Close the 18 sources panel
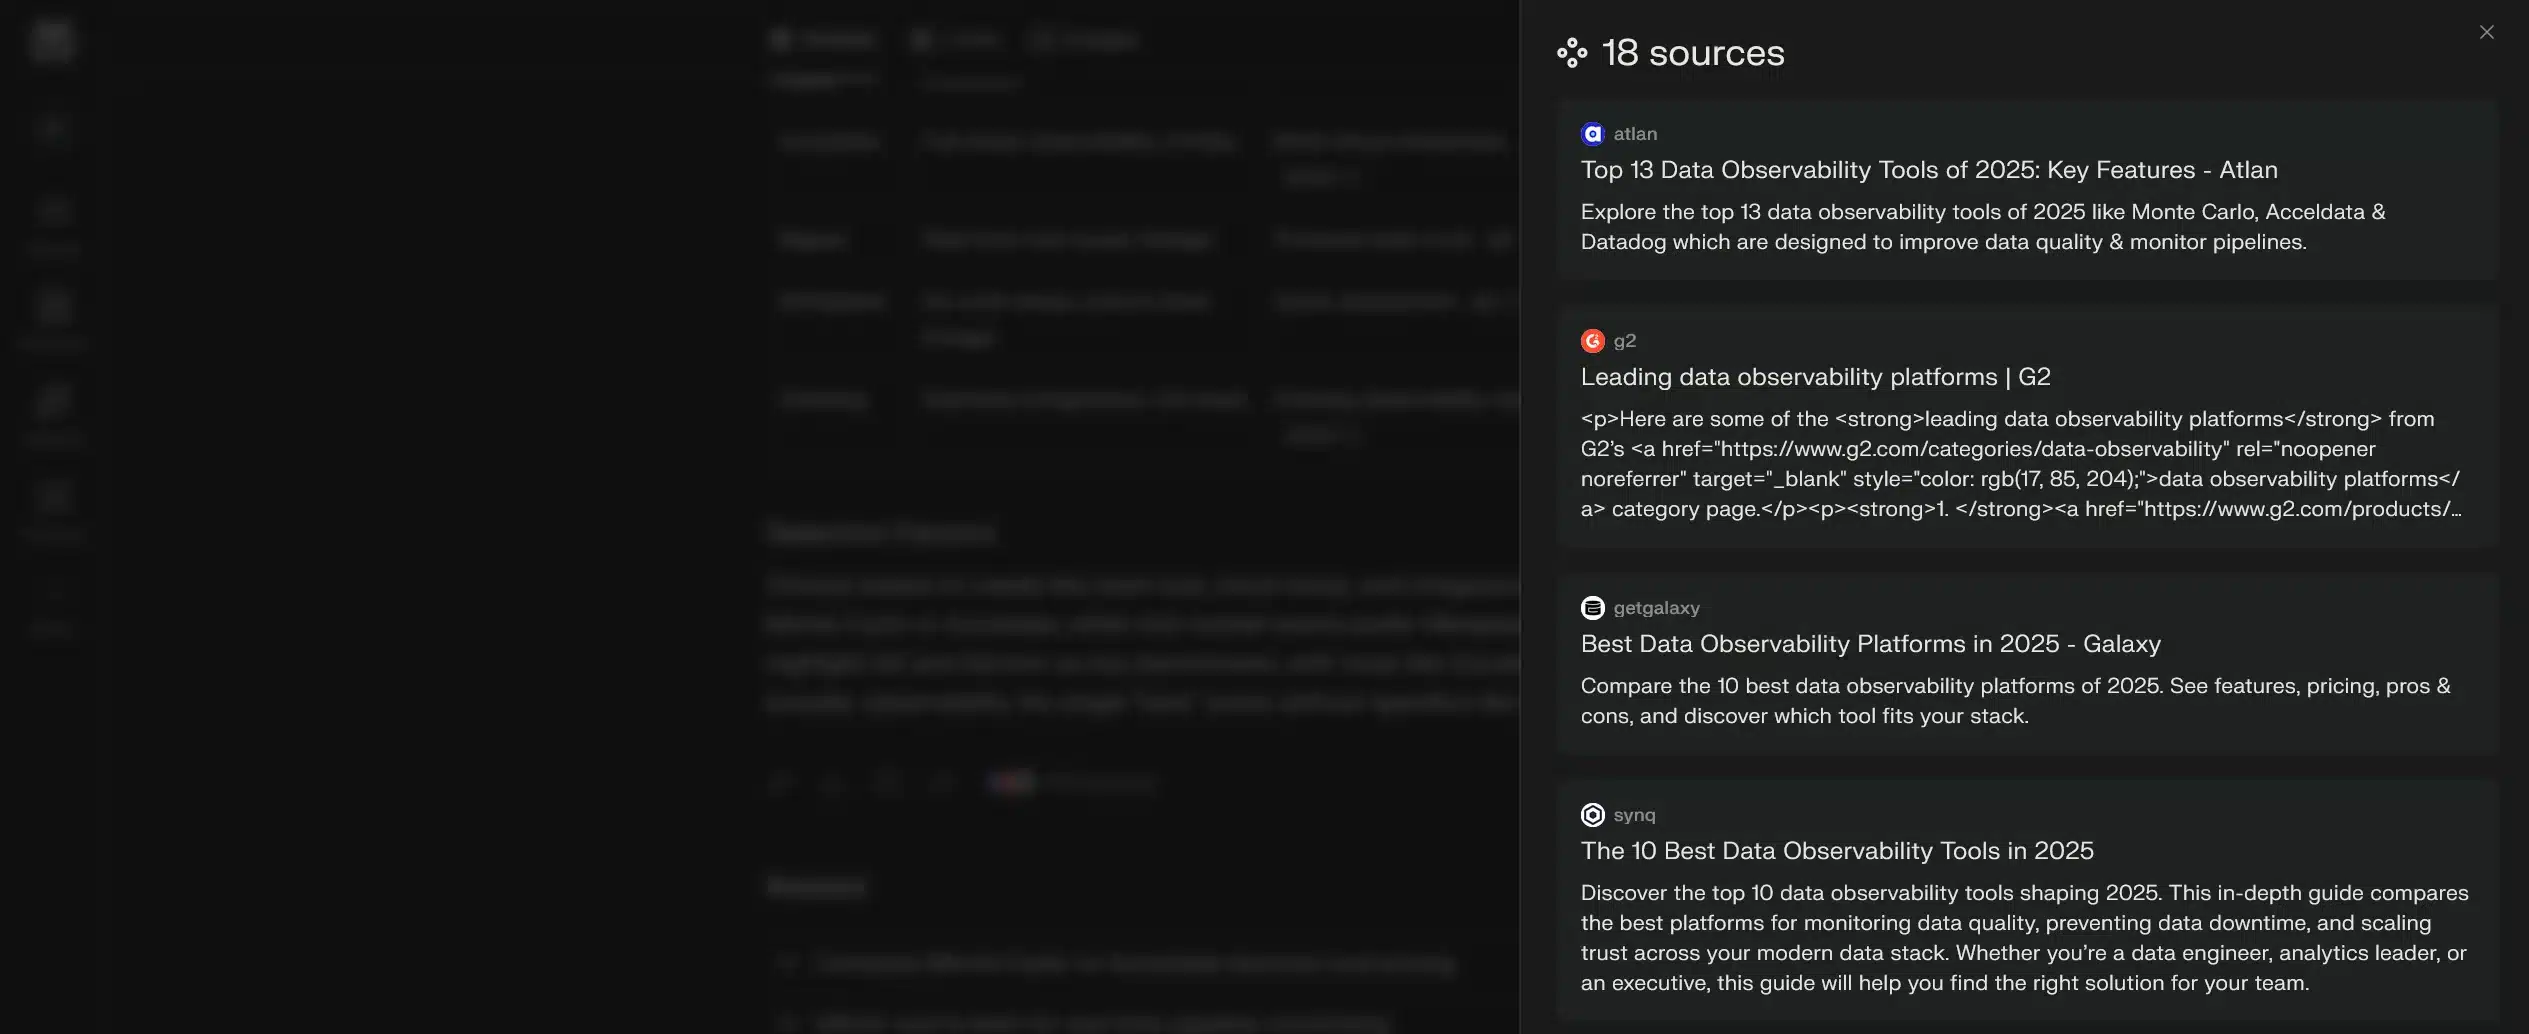 click(2486, 32)
